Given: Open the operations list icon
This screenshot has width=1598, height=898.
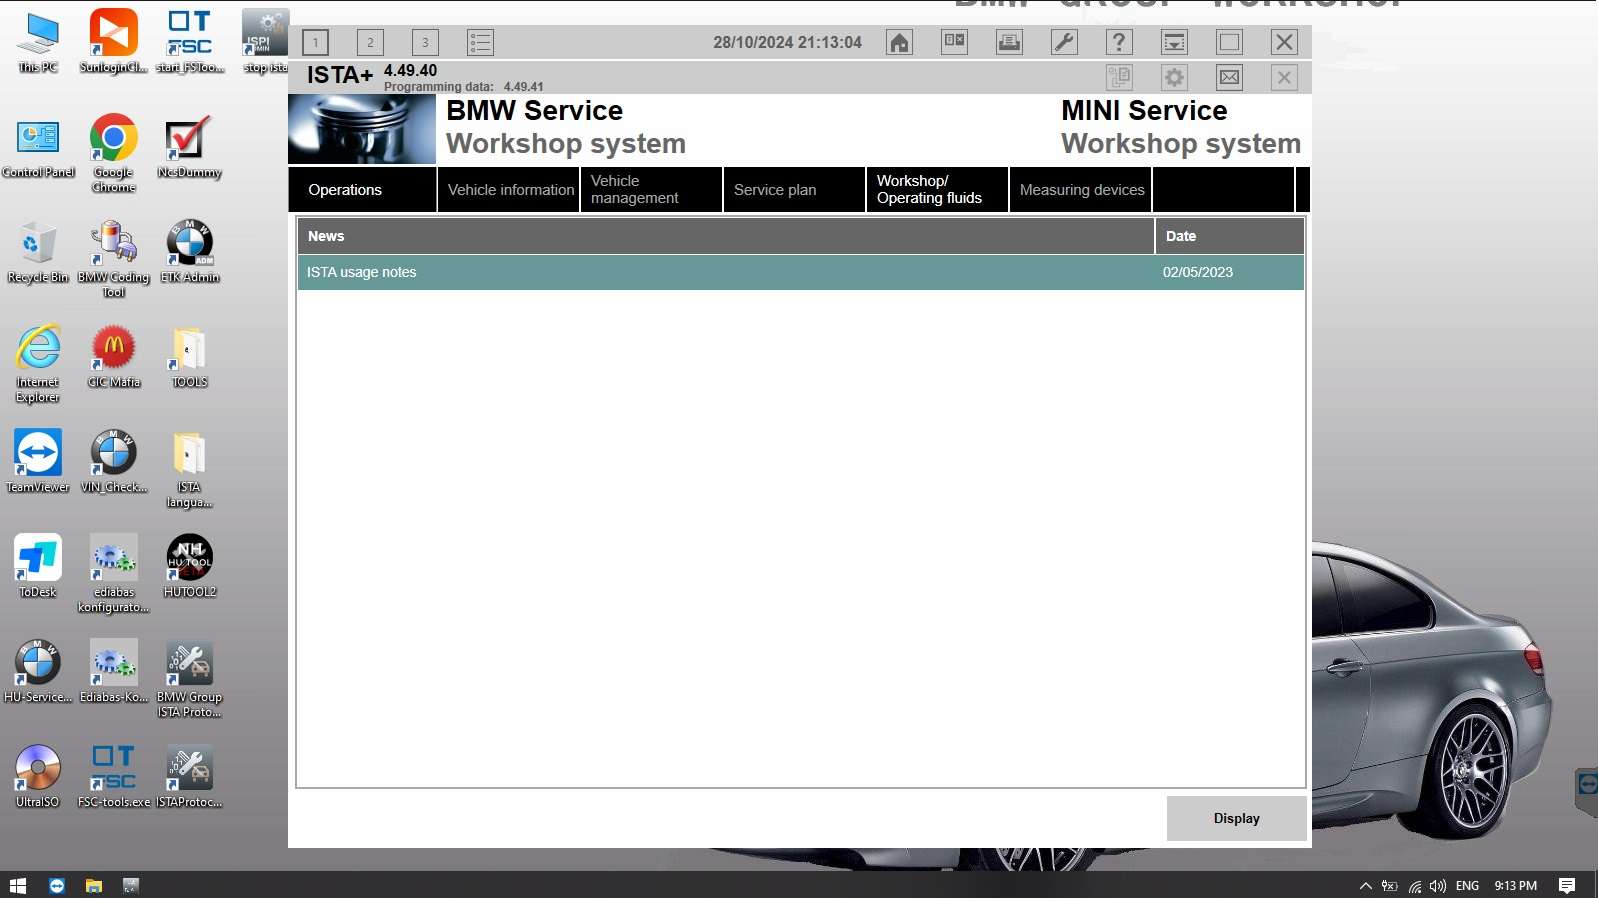Looking at the screenshot, I should pyautogui.click(x=480, y=42).
